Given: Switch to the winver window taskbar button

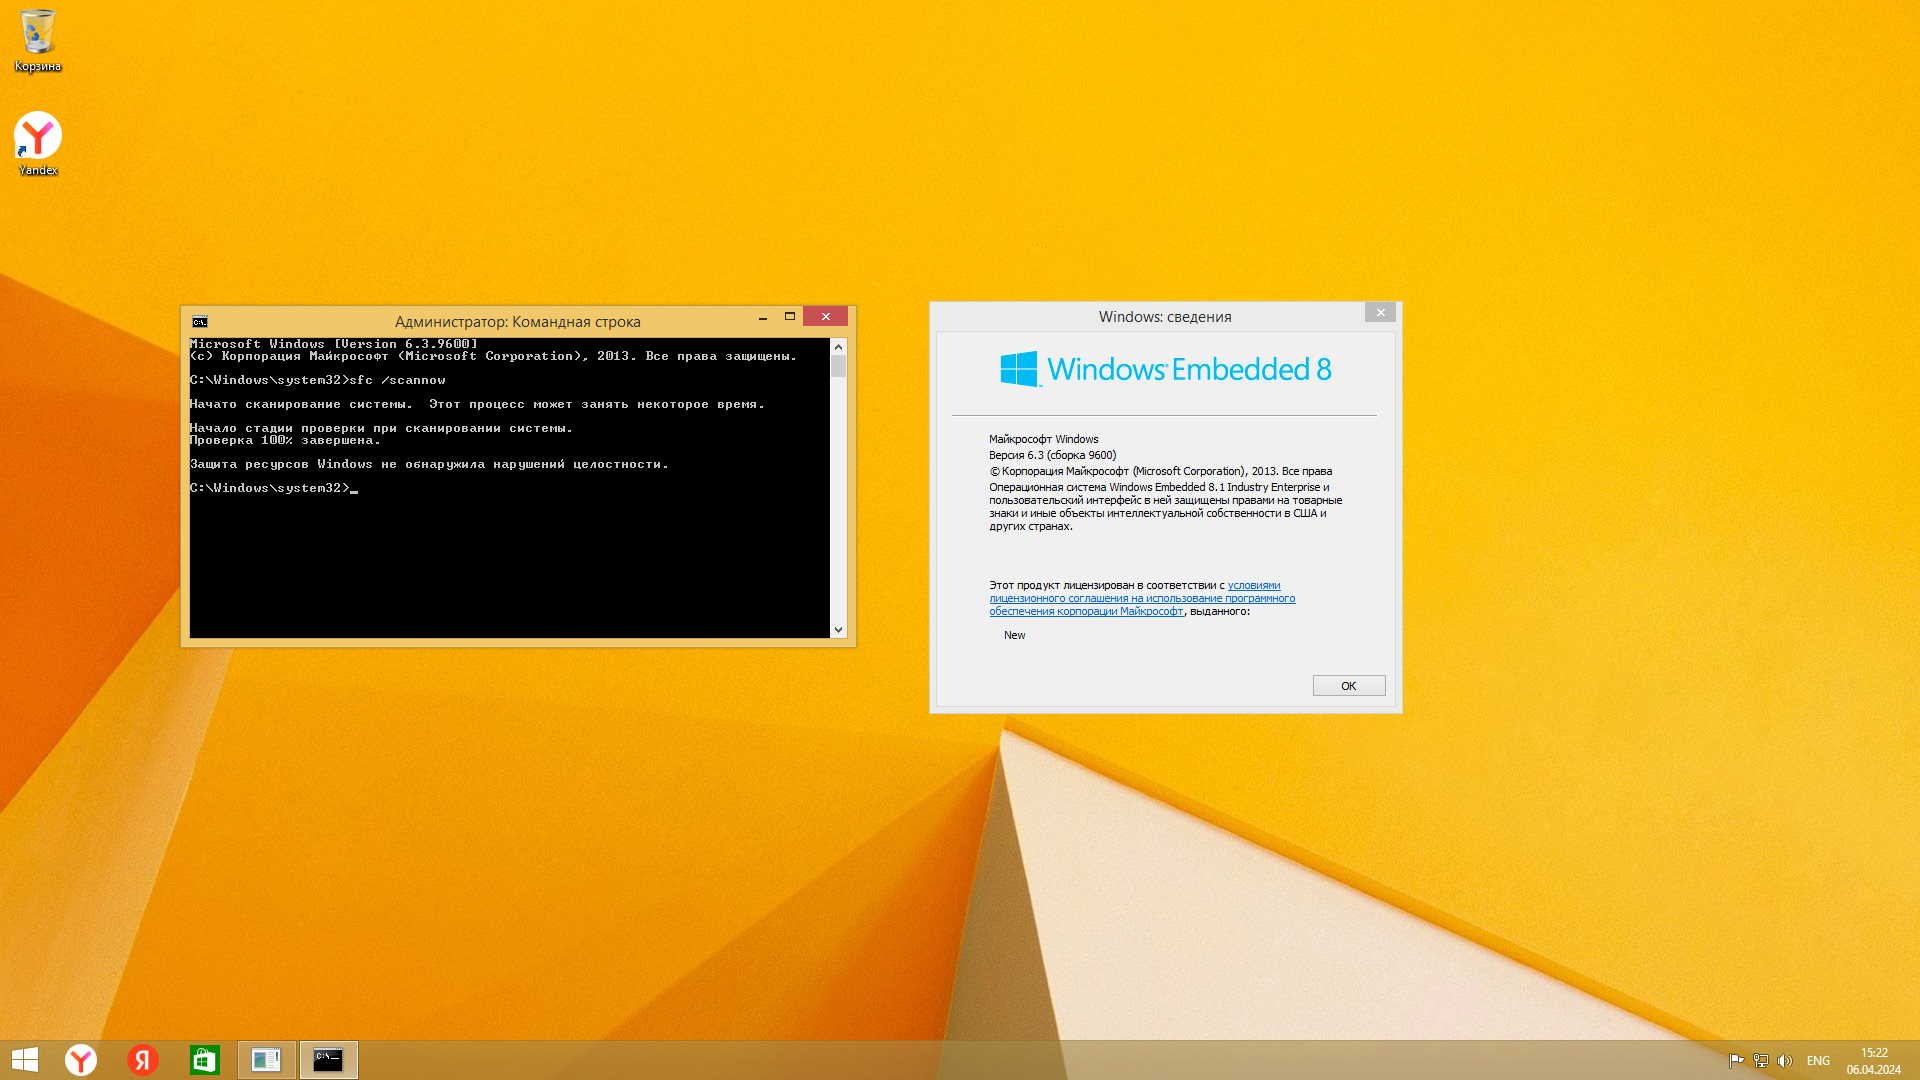Looking at the screenshot, I should [x=266, y=1060].
